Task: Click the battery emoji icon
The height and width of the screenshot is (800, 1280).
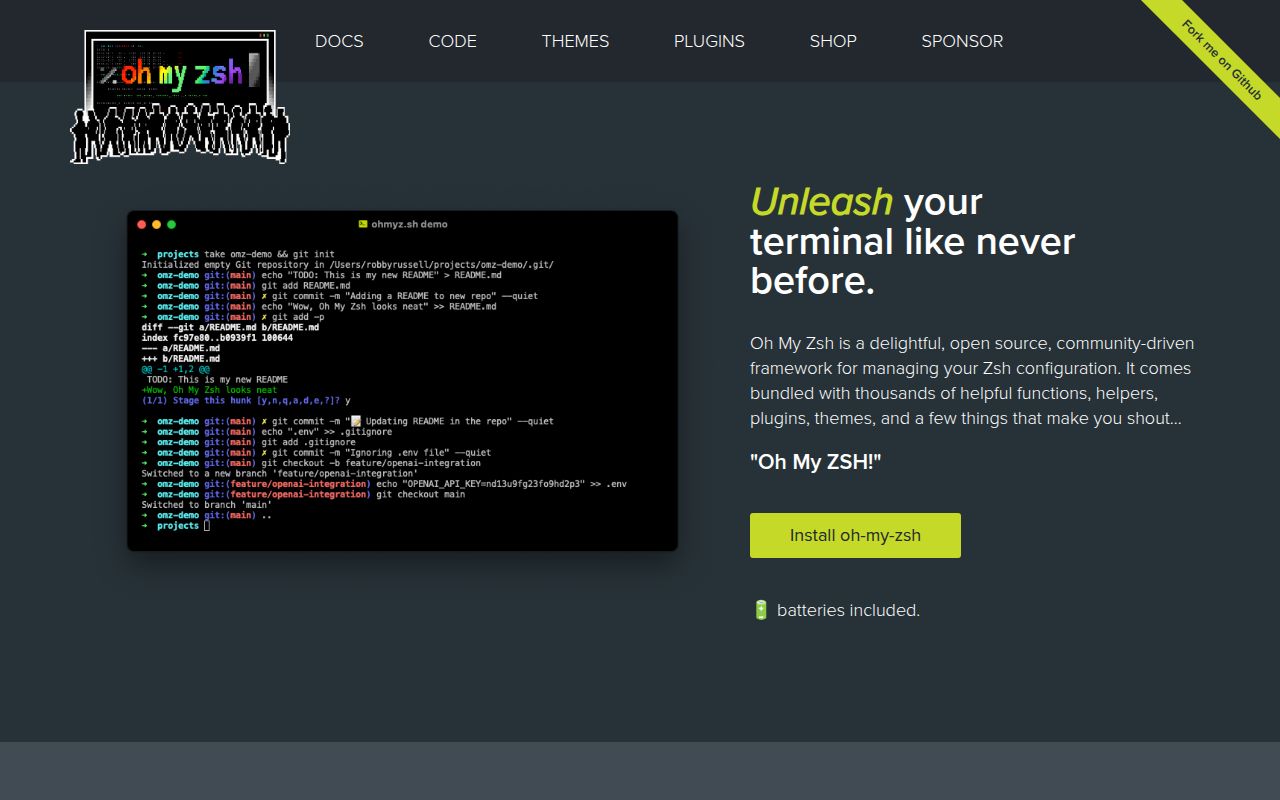Action: [760, 609]
